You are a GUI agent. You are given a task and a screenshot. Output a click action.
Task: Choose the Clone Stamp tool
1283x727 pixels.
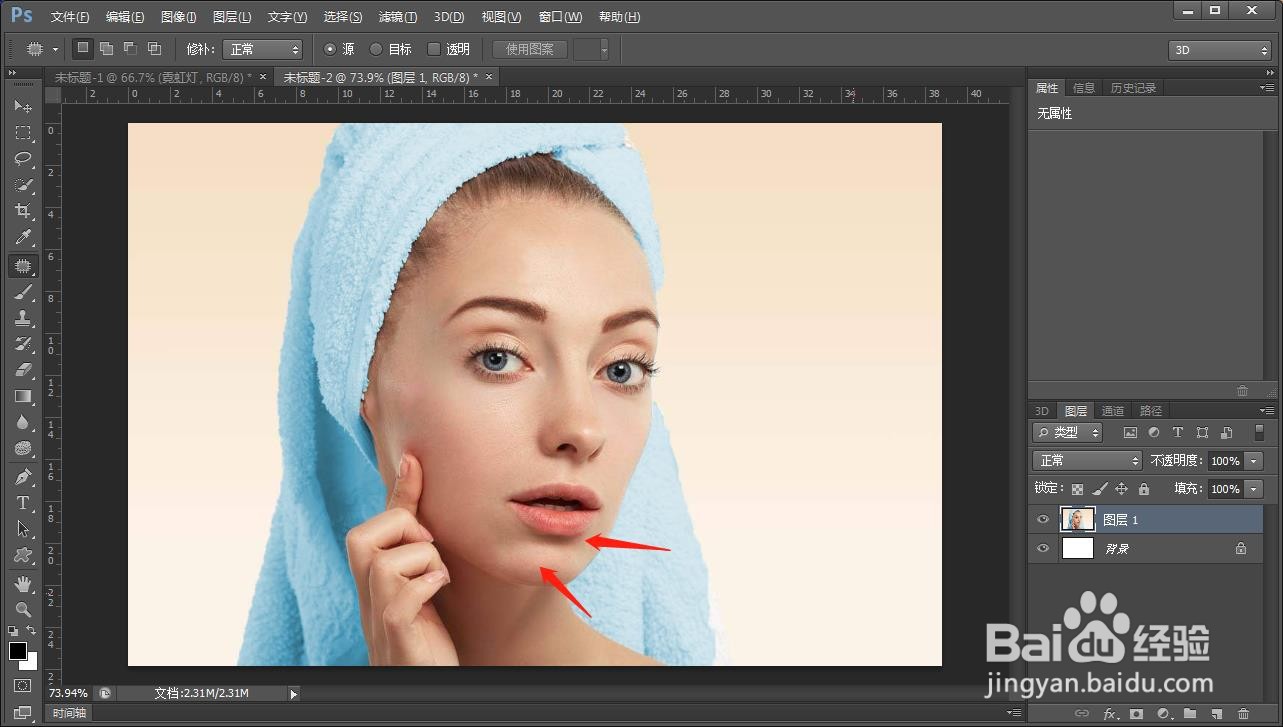pyautogui.click(x=23, y=318)
